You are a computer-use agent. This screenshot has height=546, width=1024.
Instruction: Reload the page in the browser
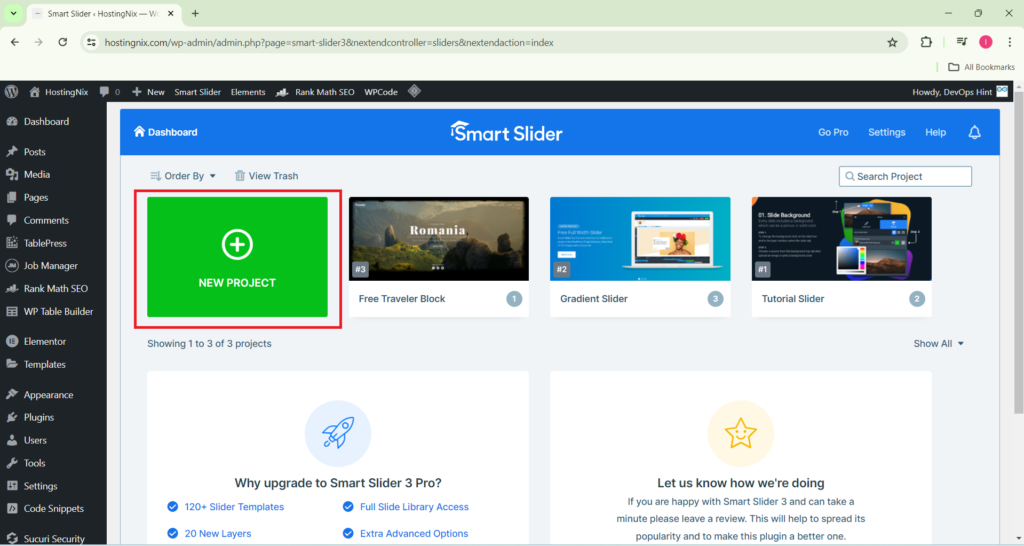pyautogui.click(x=63, y=42)
